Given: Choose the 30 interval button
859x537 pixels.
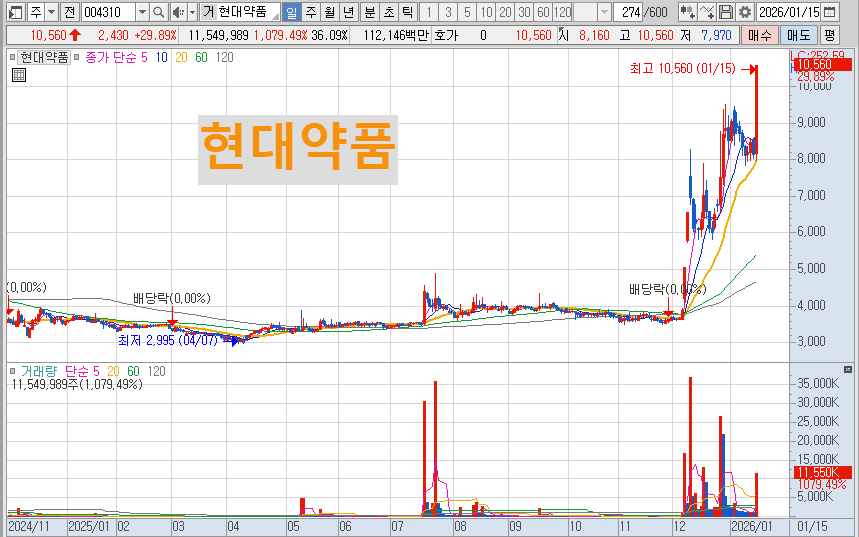Looking at the screenshot, I should click(x=524, y=12).
